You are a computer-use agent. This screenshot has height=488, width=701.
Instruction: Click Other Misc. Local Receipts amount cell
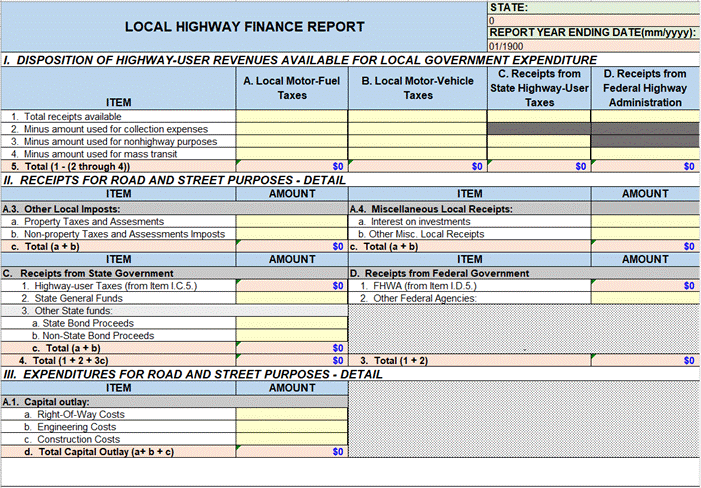(646, 234)
